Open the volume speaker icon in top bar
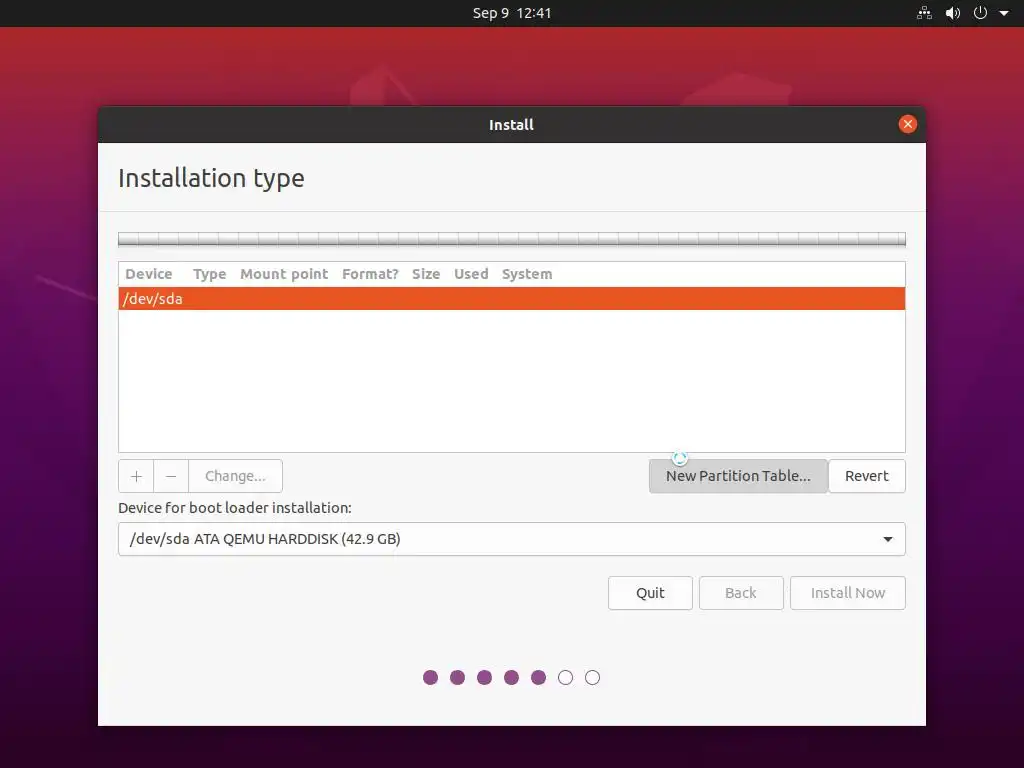The width and height of the screenshot is (1024, 768). click(953, 13)
